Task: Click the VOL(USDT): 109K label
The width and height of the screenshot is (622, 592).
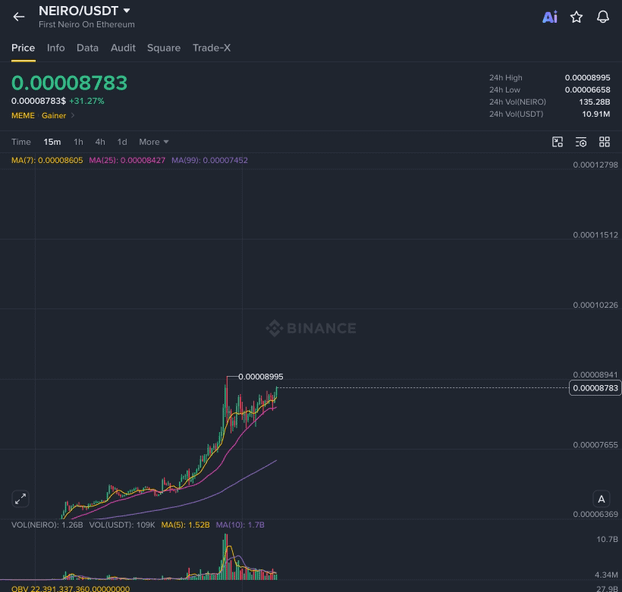Action: [122, 525]
